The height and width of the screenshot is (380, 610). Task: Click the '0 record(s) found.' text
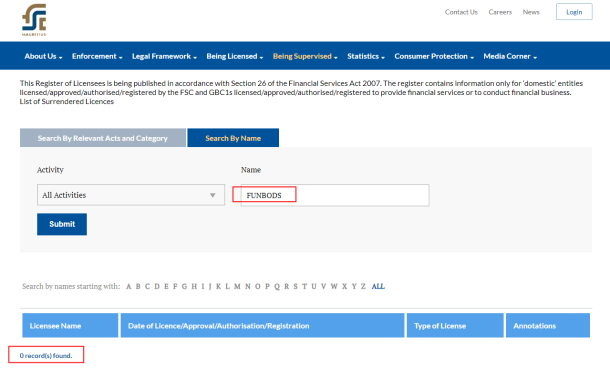[x=46, y=355]
